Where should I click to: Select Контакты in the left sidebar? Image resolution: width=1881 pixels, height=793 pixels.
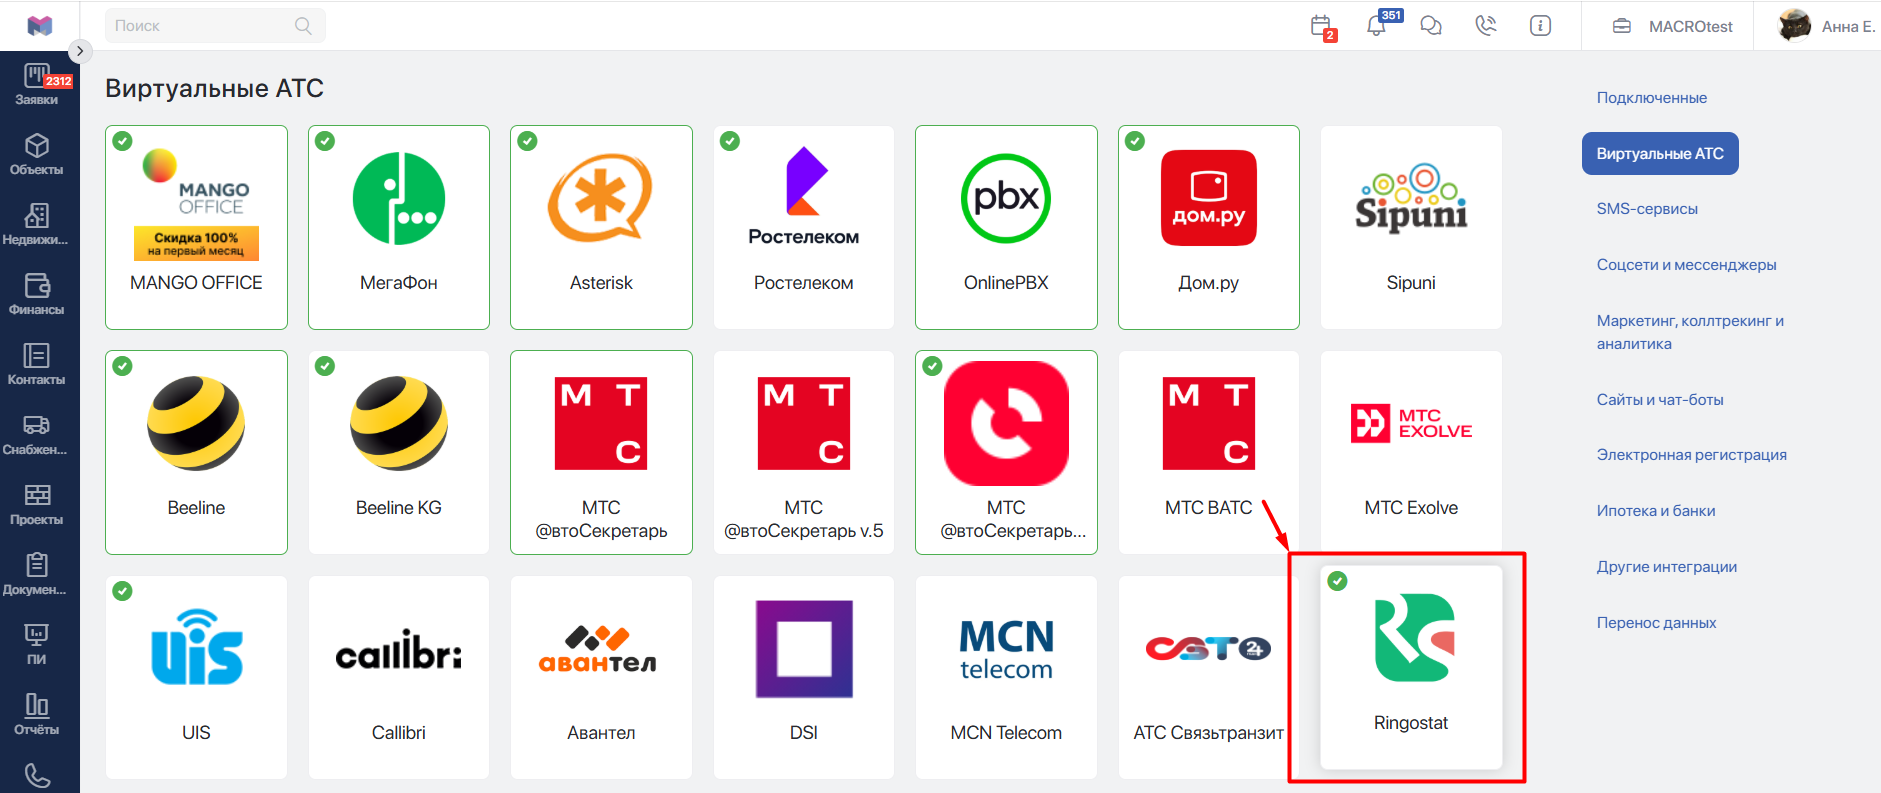(x=37, y=365)
